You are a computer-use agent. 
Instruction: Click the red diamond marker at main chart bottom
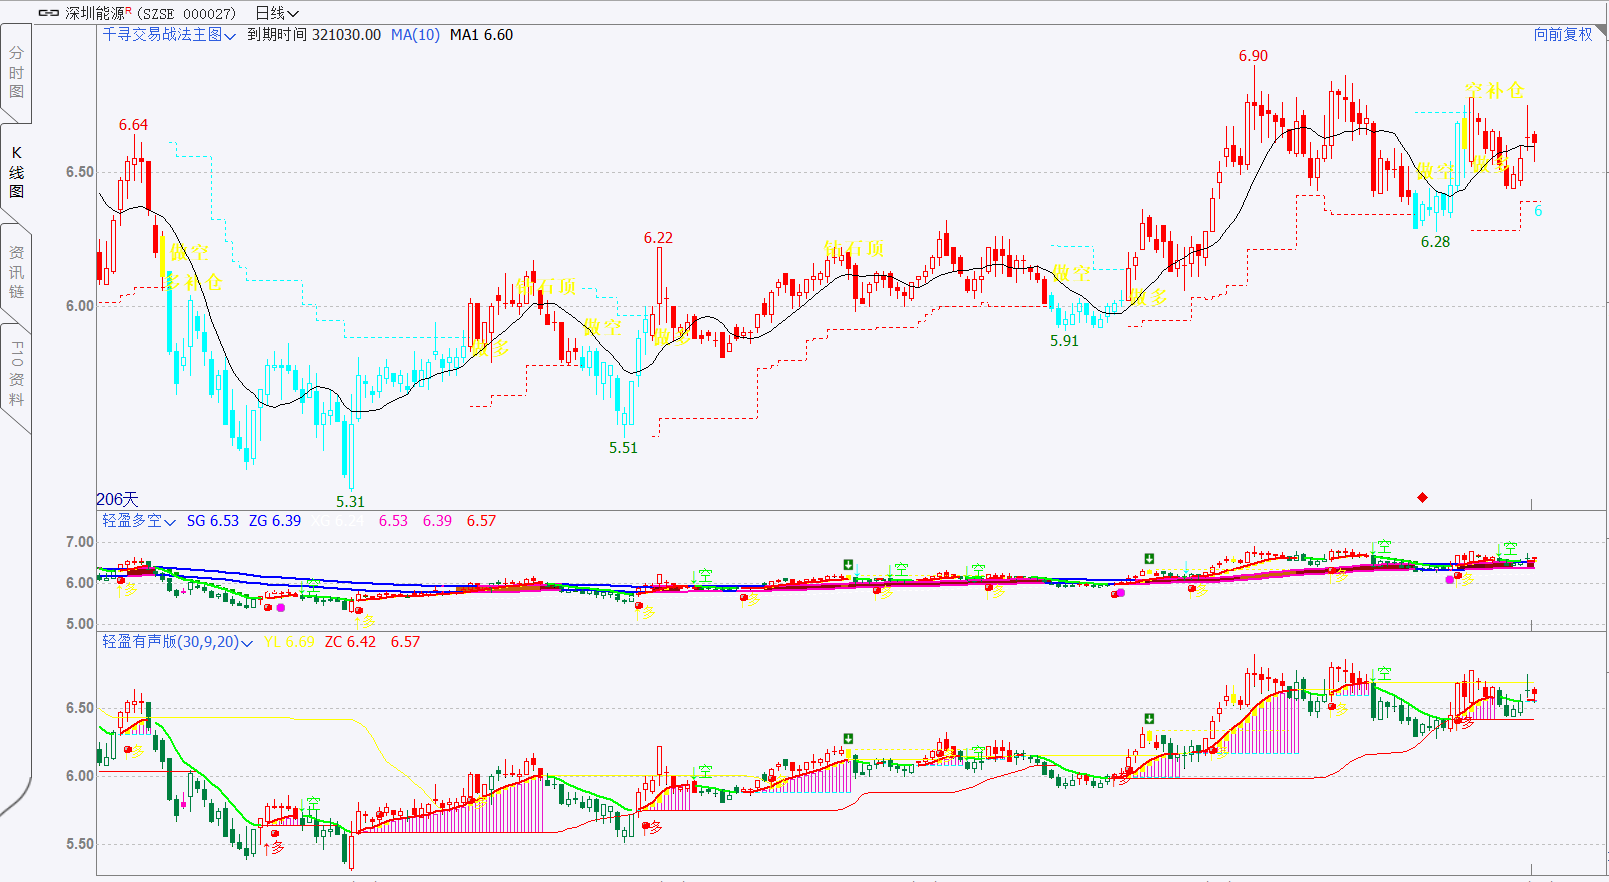(1422, 497)
